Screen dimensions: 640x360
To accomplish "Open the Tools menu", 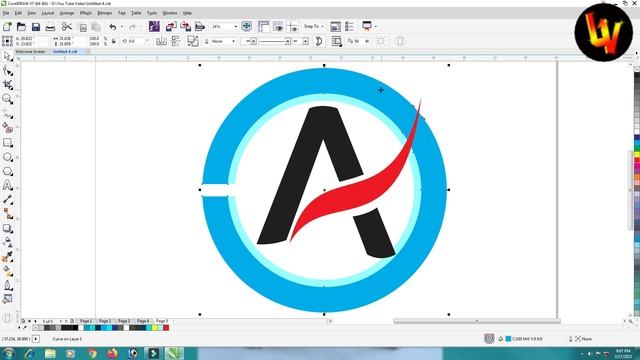I will (151, 13).
